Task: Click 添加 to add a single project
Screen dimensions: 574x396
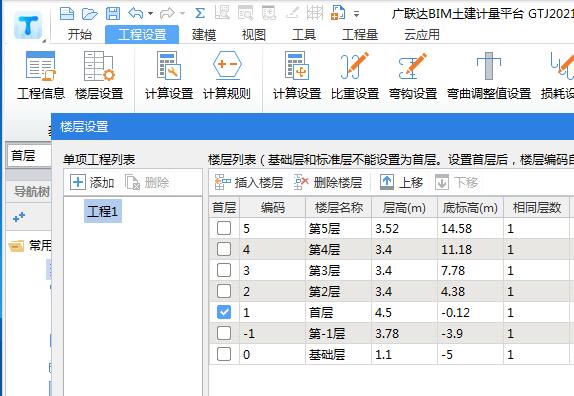Action: pyautogui.click(x=93, y=182)
